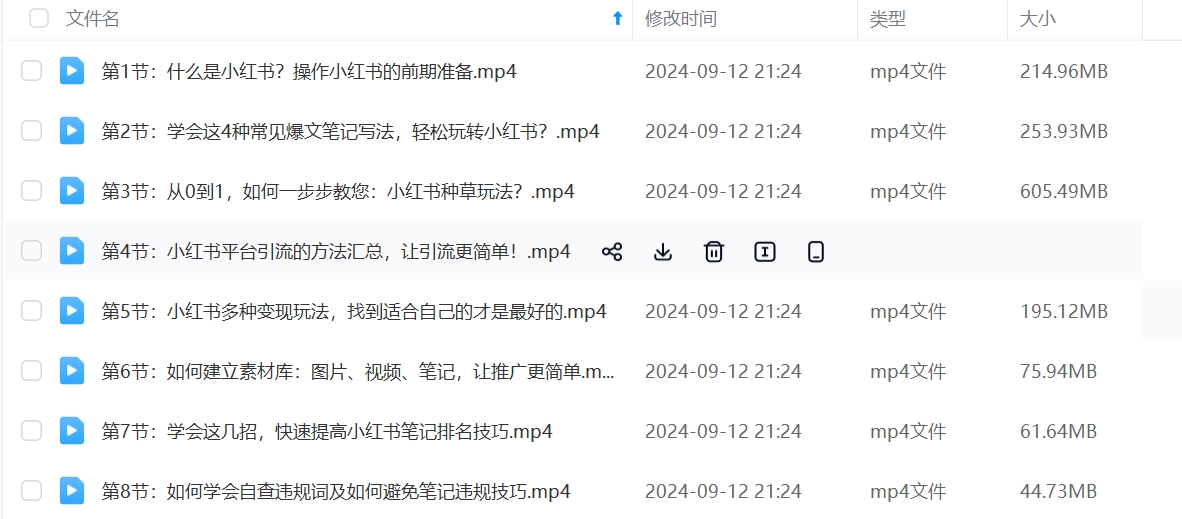Sort by the 修改时间 column header
Viewport: 1182px width, 519px height.
pos(680,19)
